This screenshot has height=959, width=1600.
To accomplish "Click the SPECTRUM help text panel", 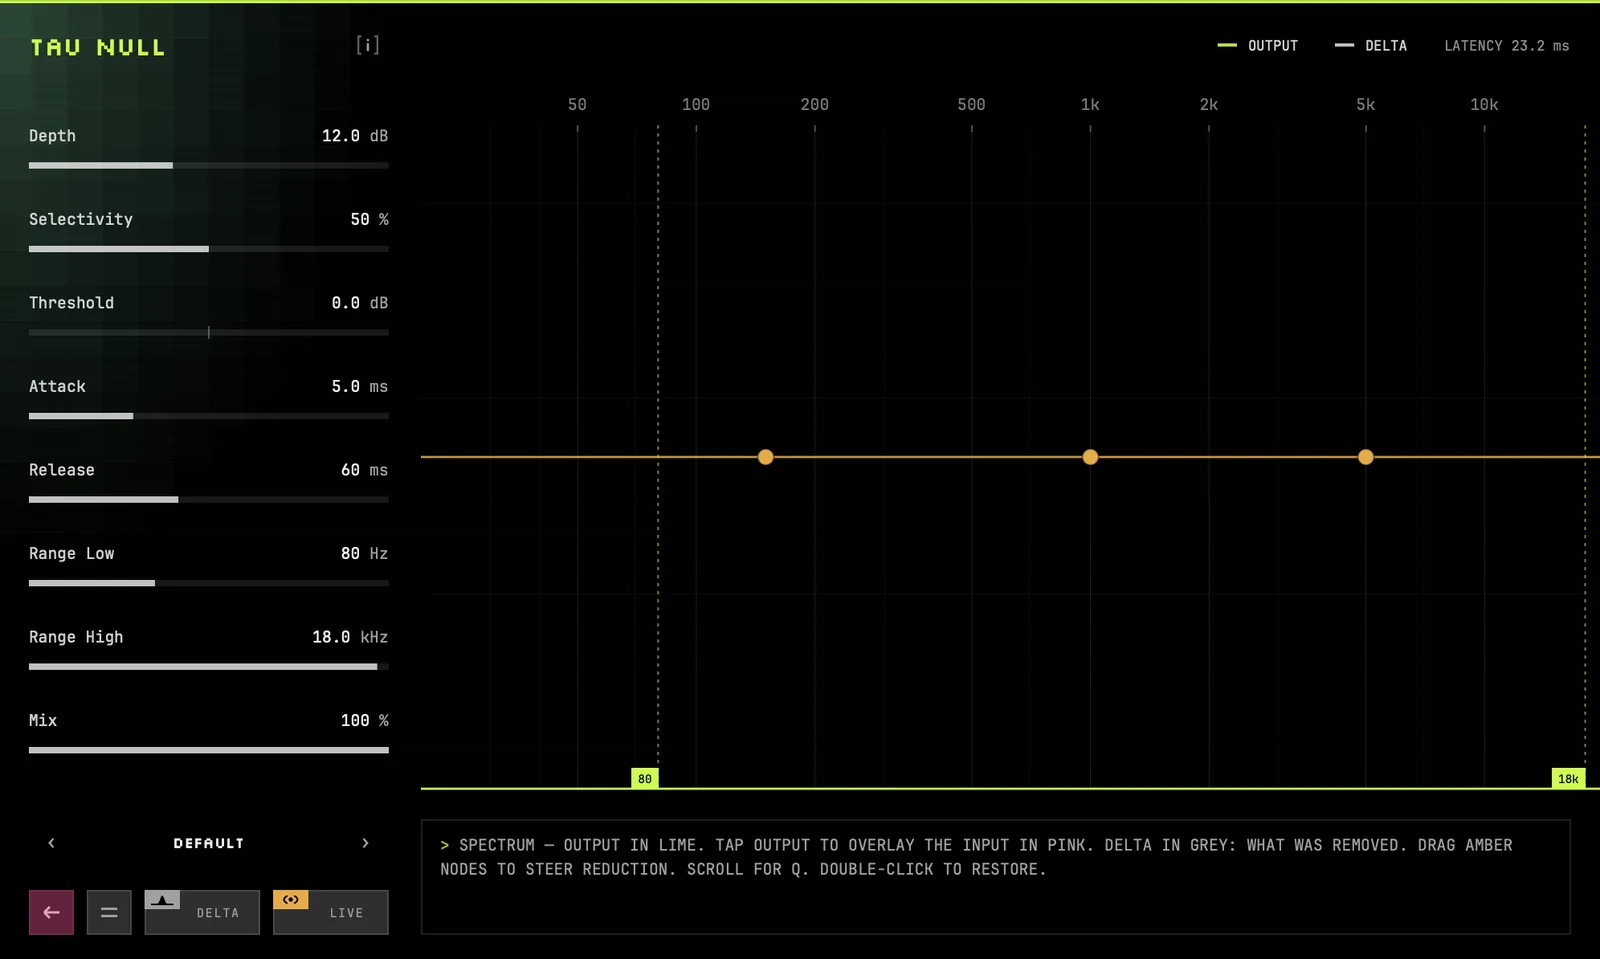I will (995, 877).
